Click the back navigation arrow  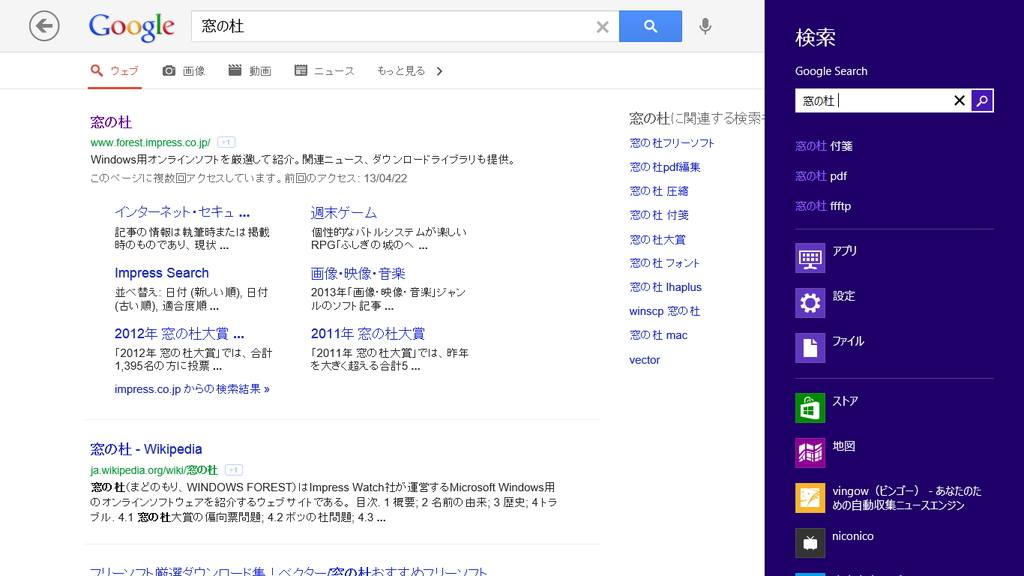coord(44,25)
